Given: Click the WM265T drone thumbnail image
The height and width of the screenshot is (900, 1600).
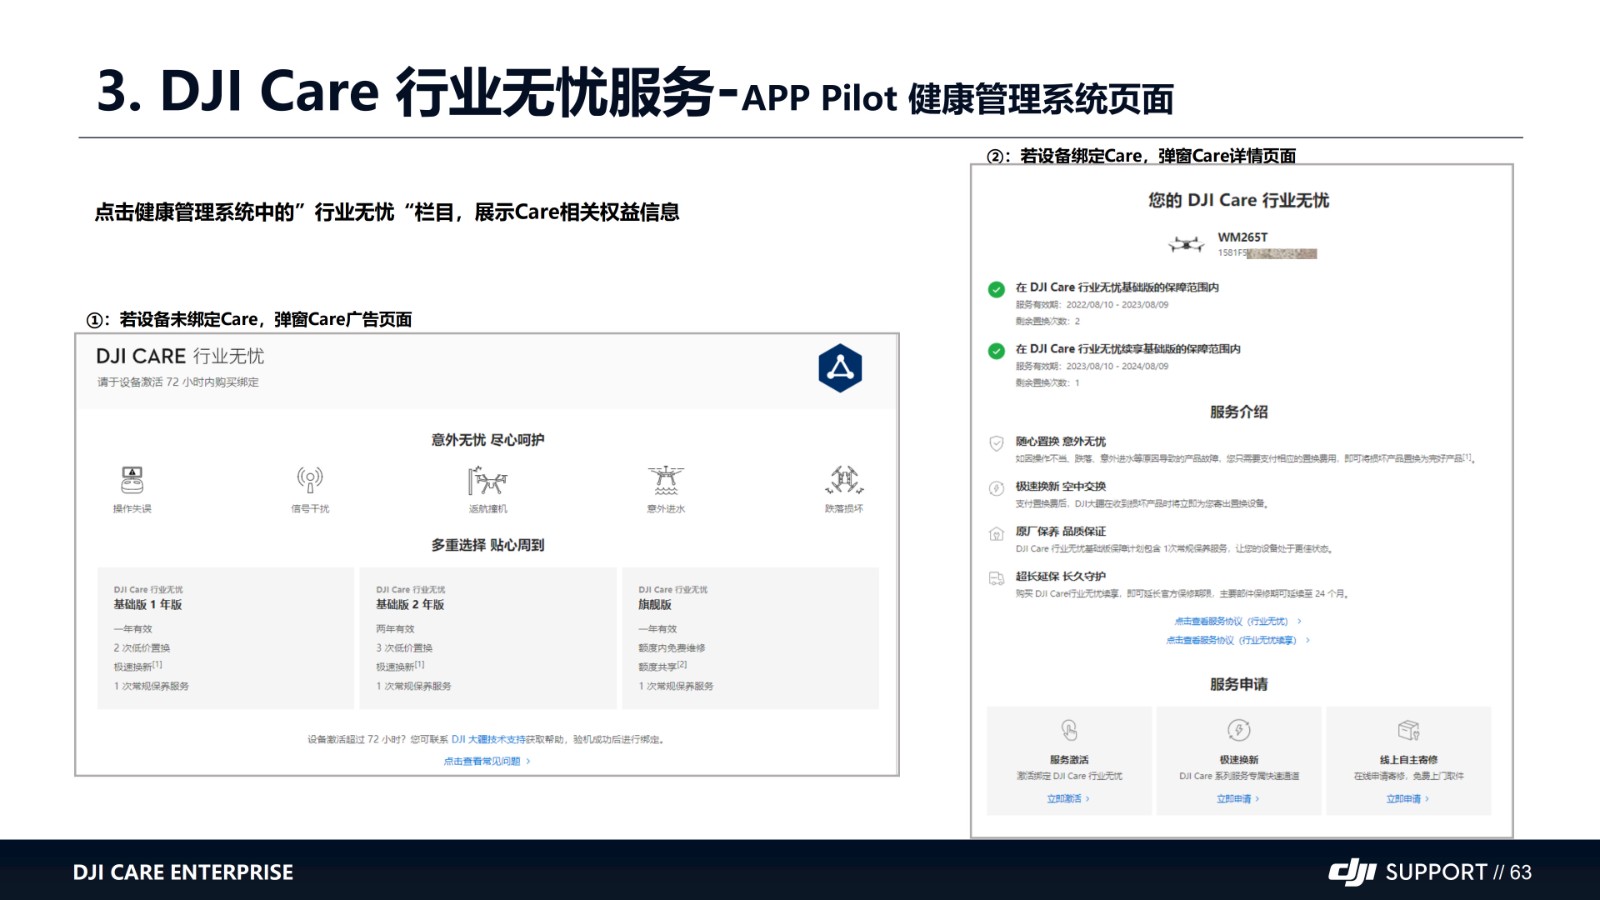Looking at the screenshot, I should point(1187,244).
